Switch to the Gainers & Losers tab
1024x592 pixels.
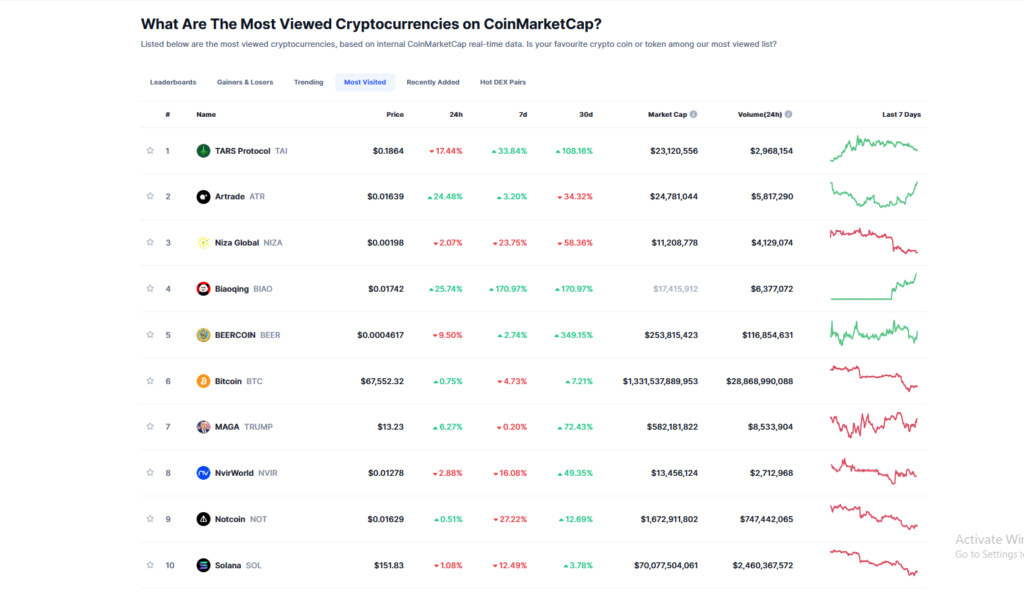pyautogui.click(x=245, y=82)
